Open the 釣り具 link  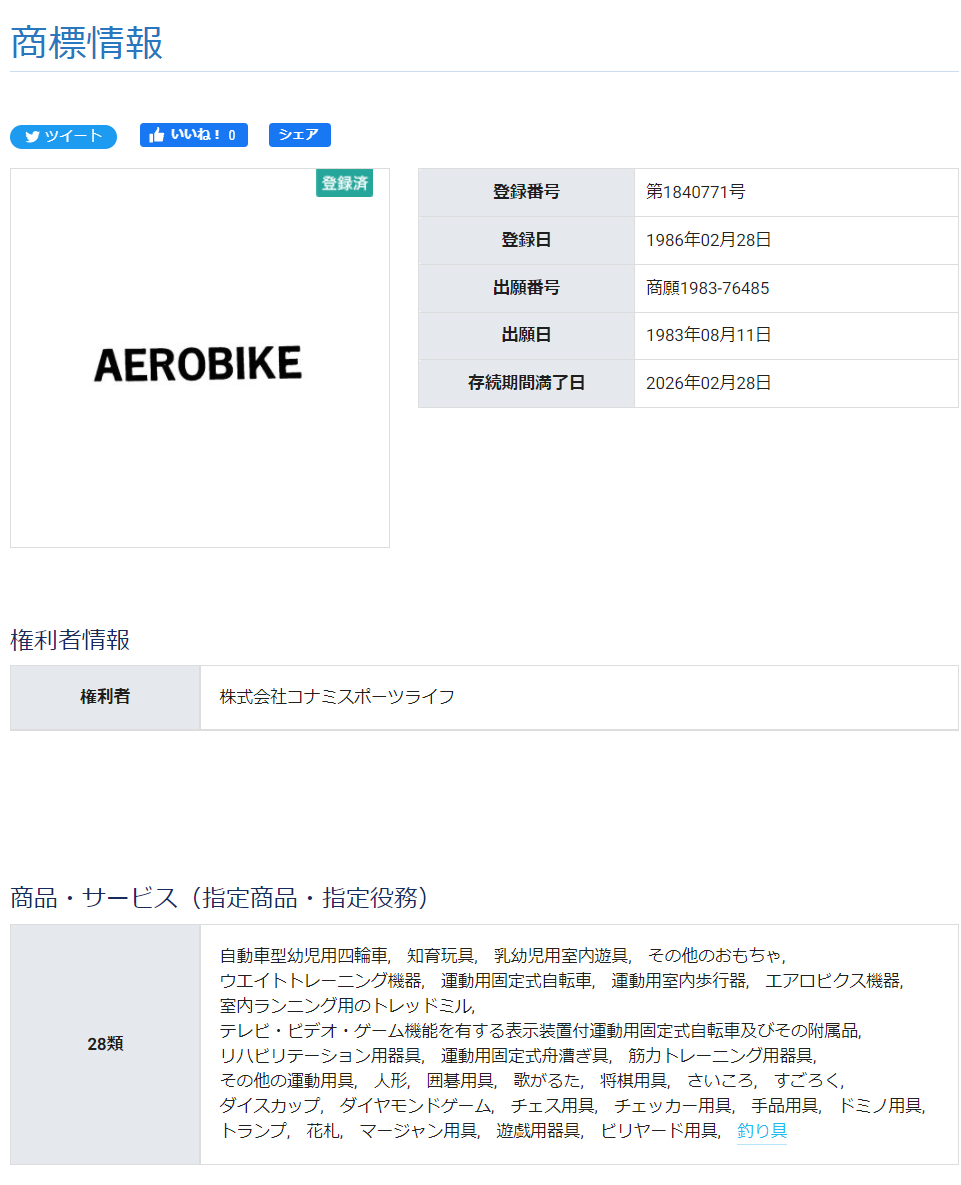(762, 1131)
